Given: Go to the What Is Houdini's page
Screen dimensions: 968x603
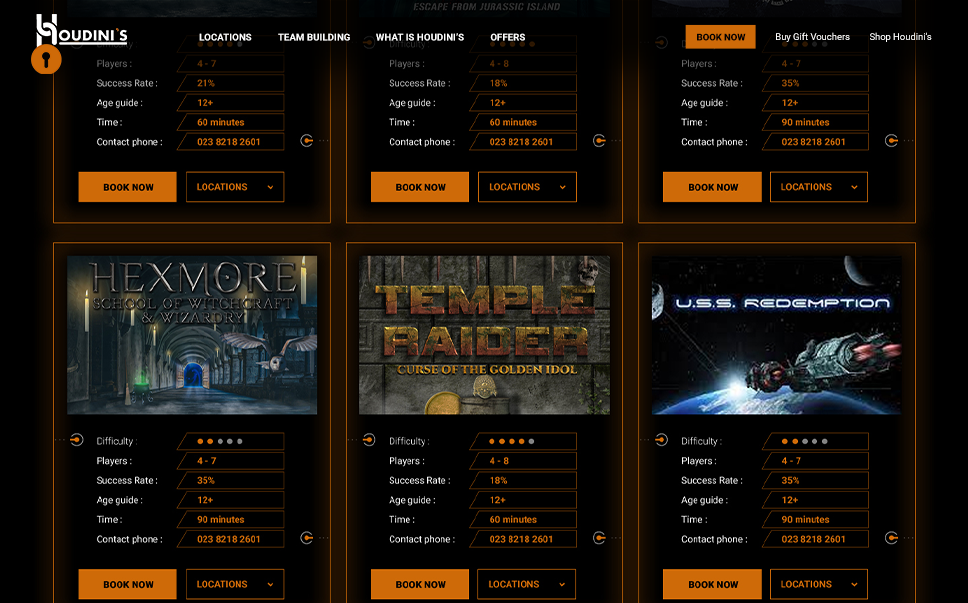Looking at the screenshot, I should click(420, 37).
